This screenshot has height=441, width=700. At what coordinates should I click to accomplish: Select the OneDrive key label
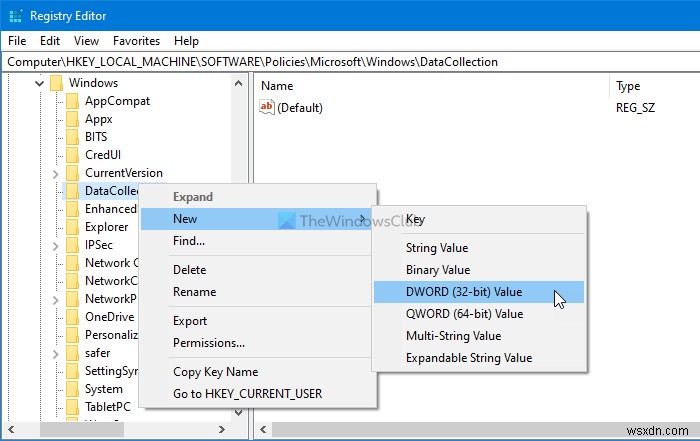(x=109, y=317)
